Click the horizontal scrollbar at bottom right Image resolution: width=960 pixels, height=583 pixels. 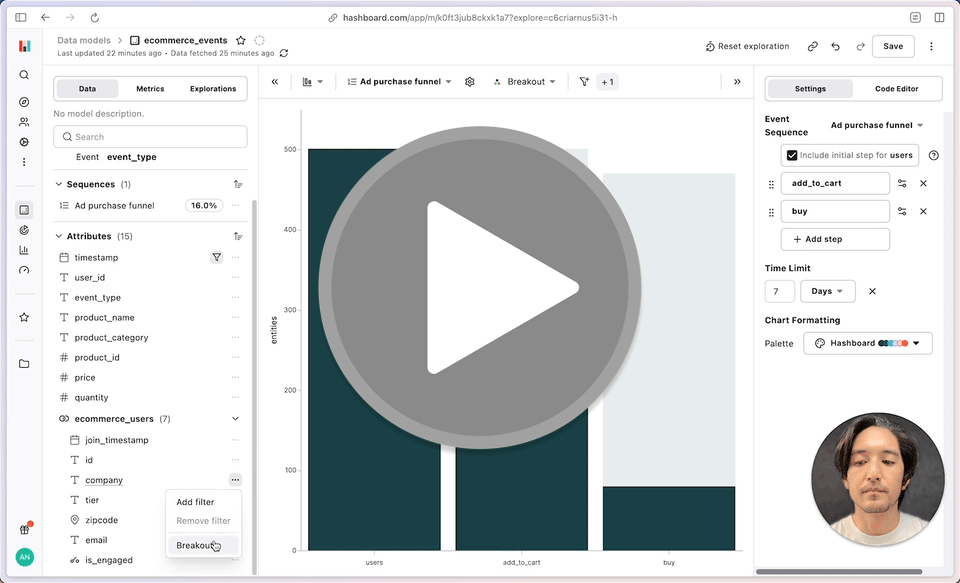click(x=839, y=572)
